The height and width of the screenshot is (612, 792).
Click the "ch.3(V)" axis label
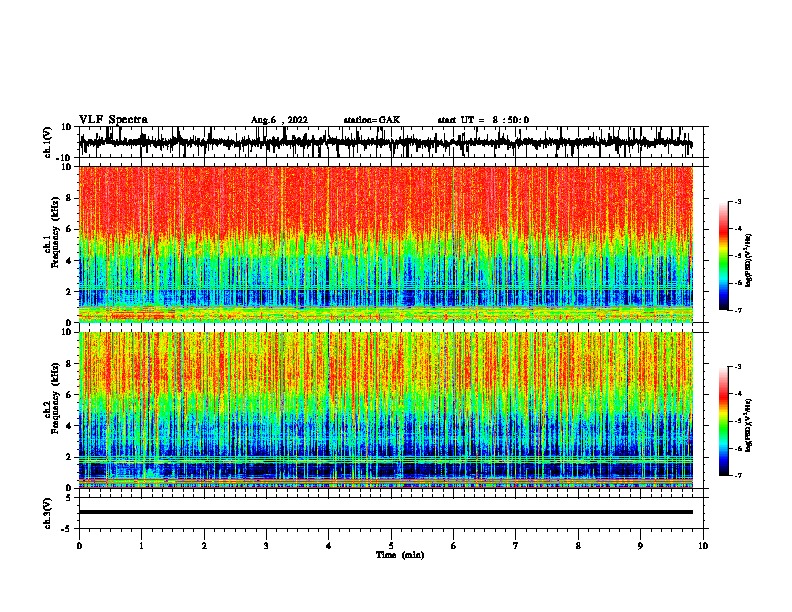48,513
